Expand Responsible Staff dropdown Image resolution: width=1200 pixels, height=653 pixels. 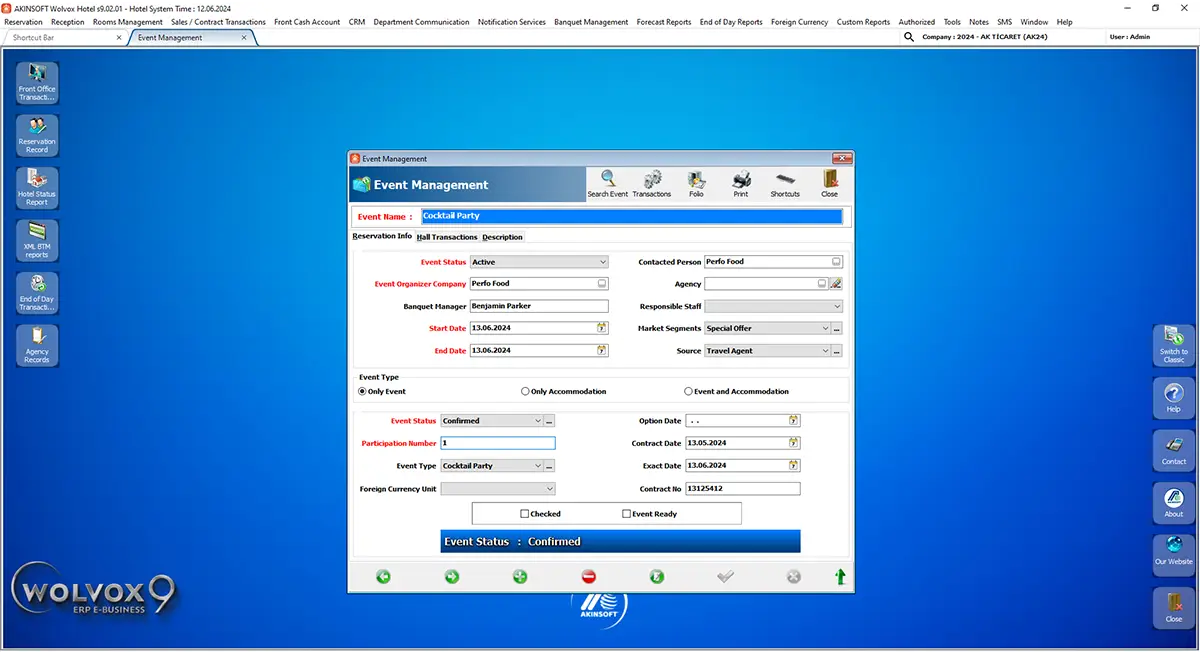pyautogui.click(x=837, y=306)
